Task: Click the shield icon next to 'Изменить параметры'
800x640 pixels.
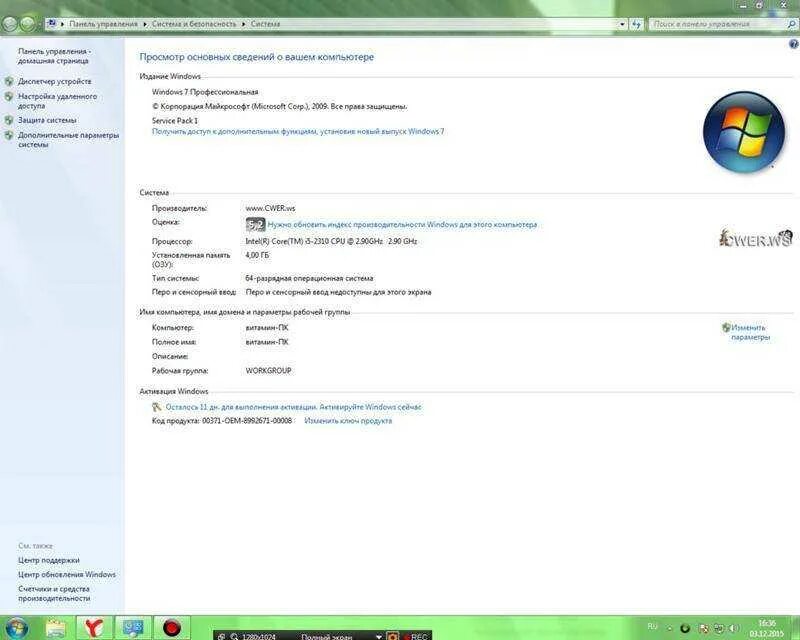Action: click(726, 328)
